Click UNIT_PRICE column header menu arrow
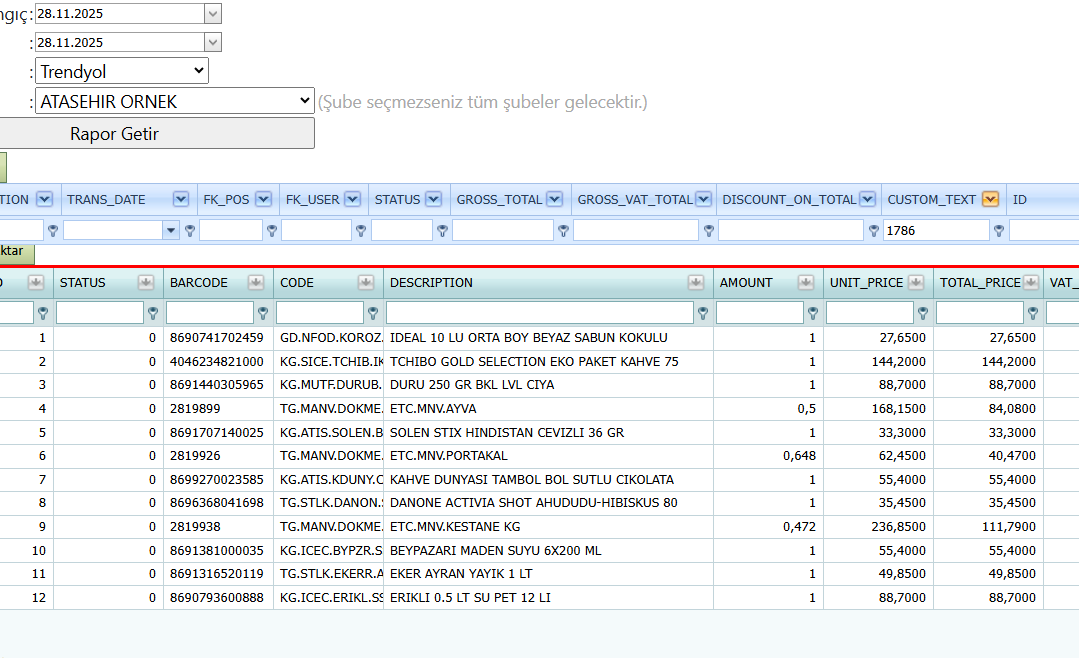 coord(916,282)
